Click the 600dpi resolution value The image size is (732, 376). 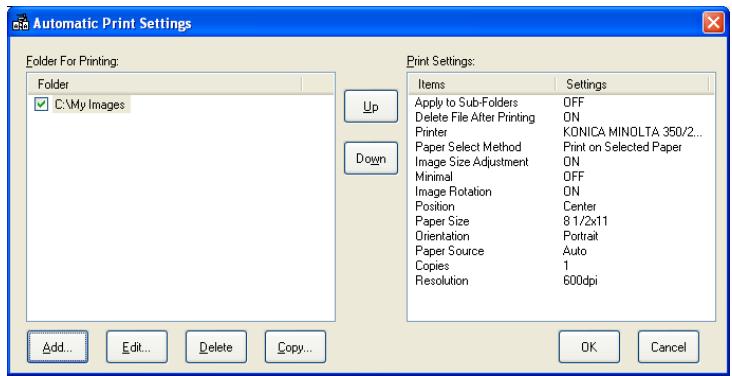[x=580, y=281]
